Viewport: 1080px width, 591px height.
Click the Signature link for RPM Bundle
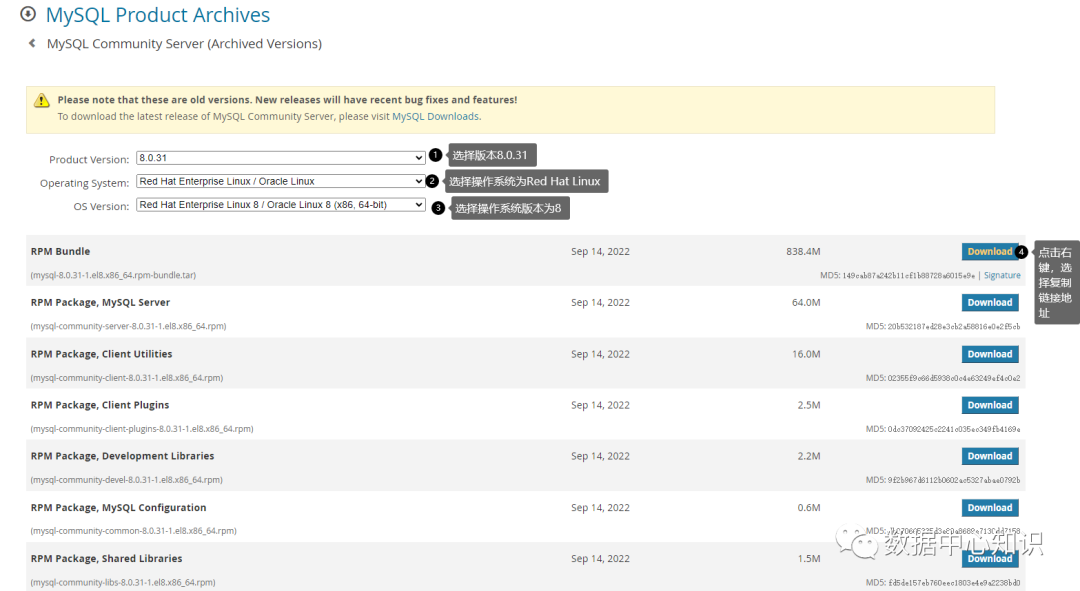1002,276
